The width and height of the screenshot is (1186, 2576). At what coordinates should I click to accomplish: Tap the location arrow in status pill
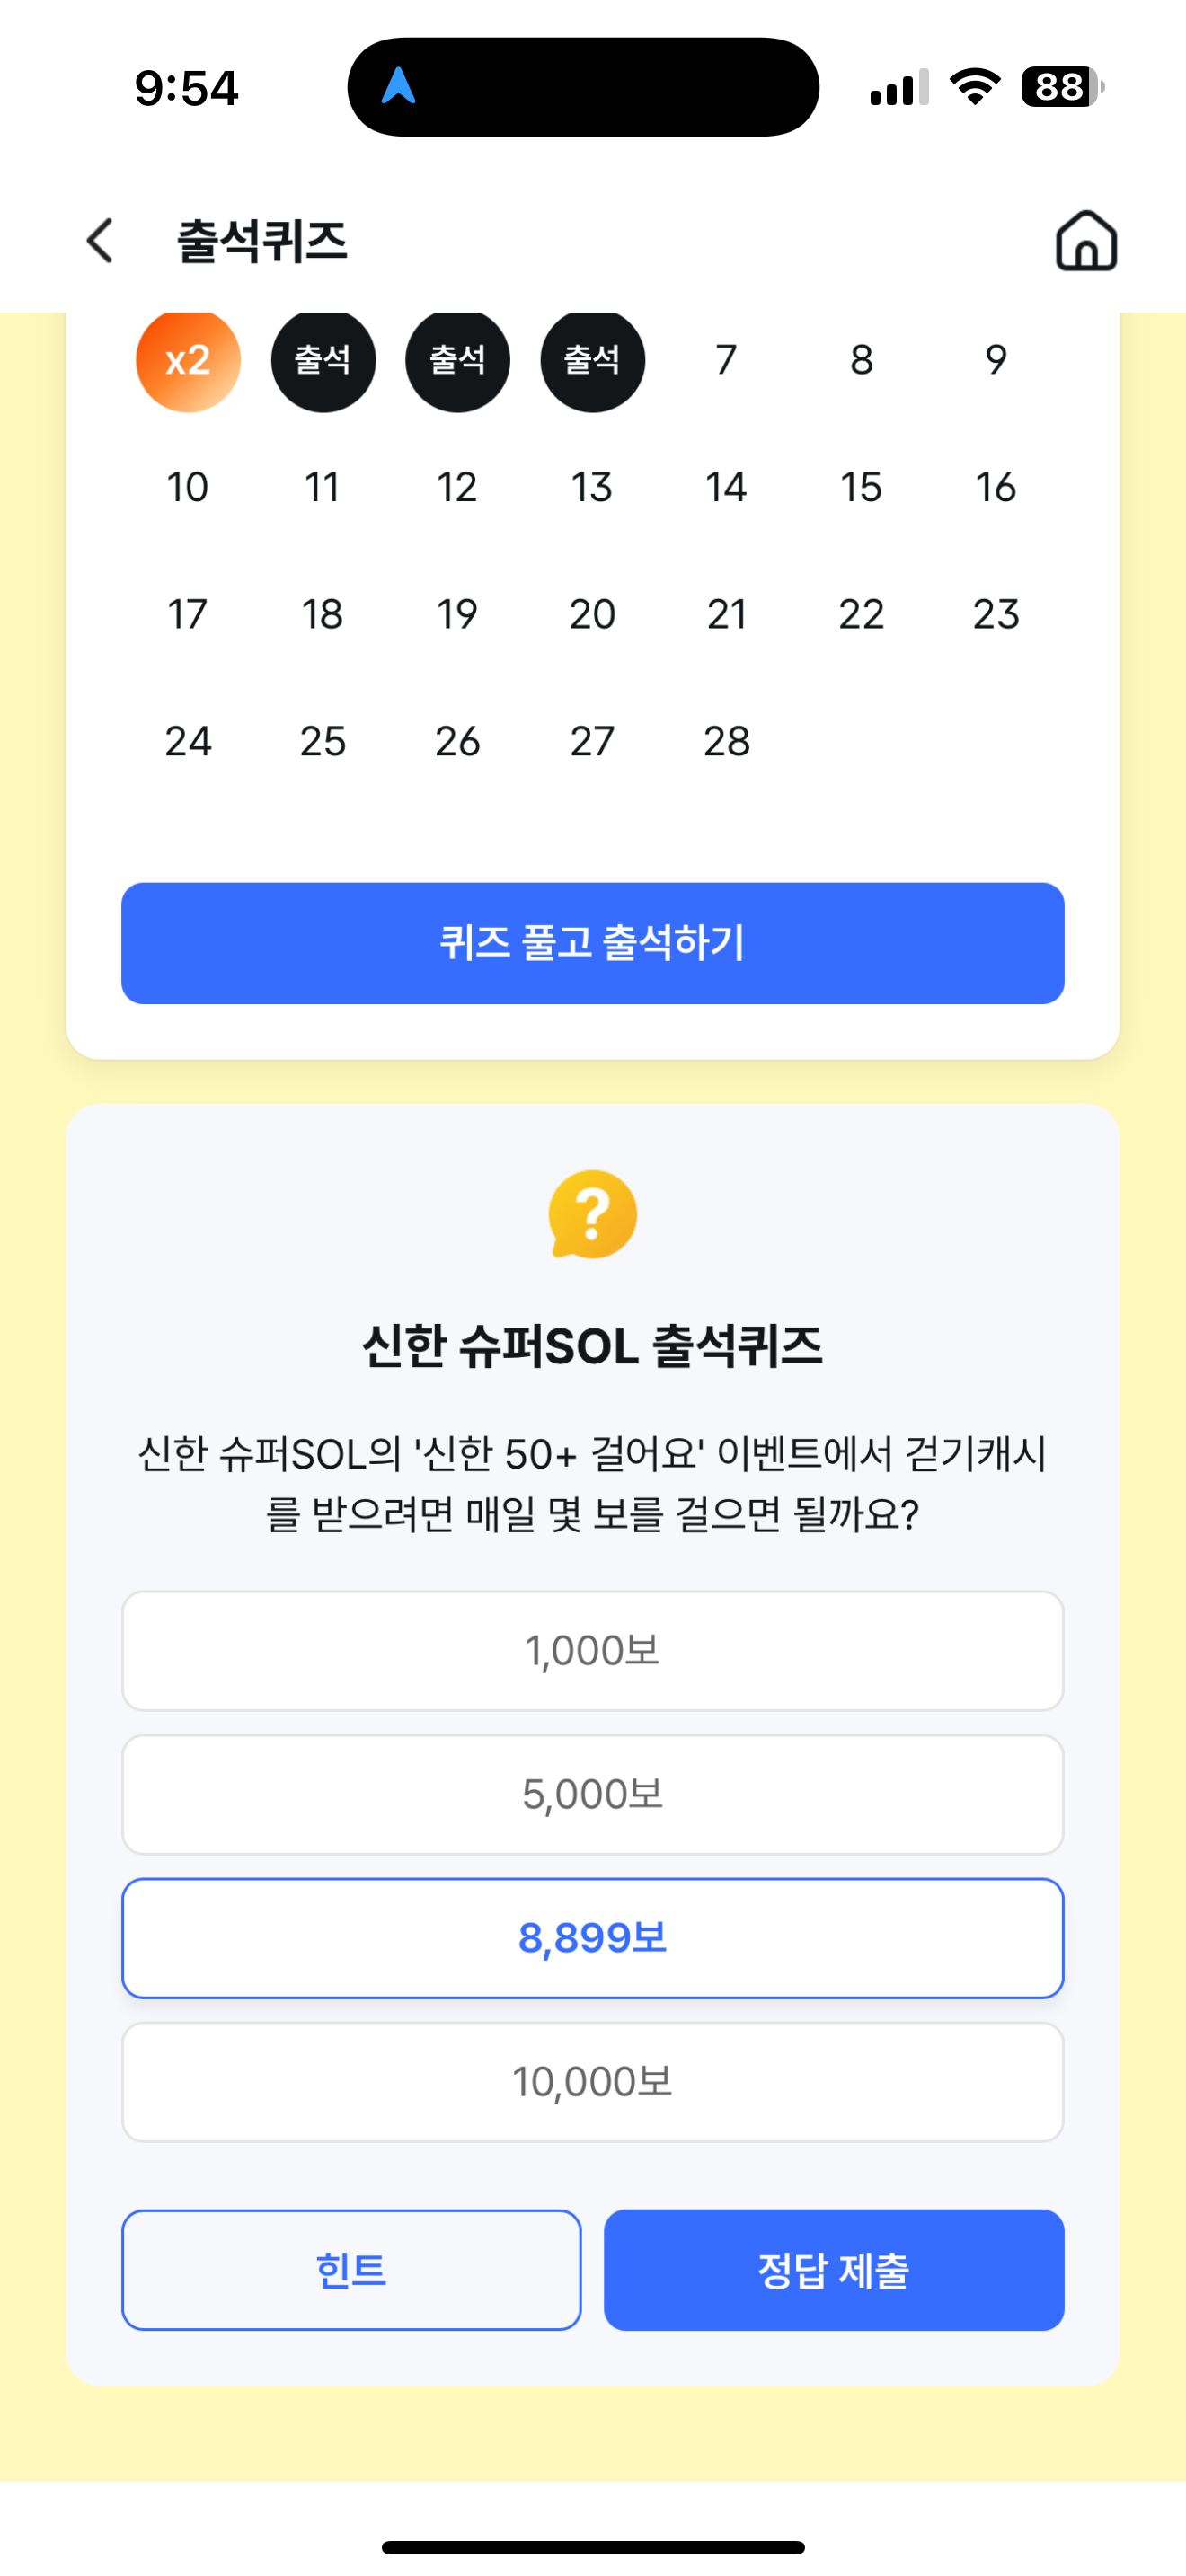click(x=399, y=86)
